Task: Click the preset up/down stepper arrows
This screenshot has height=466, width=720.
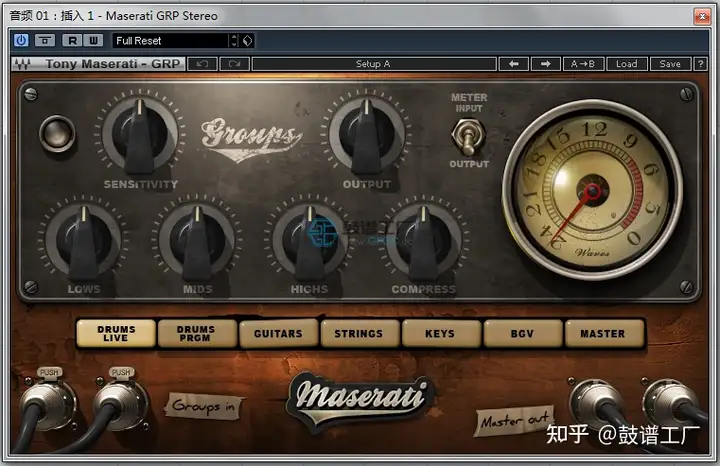Action: click(x=234, y=41)
